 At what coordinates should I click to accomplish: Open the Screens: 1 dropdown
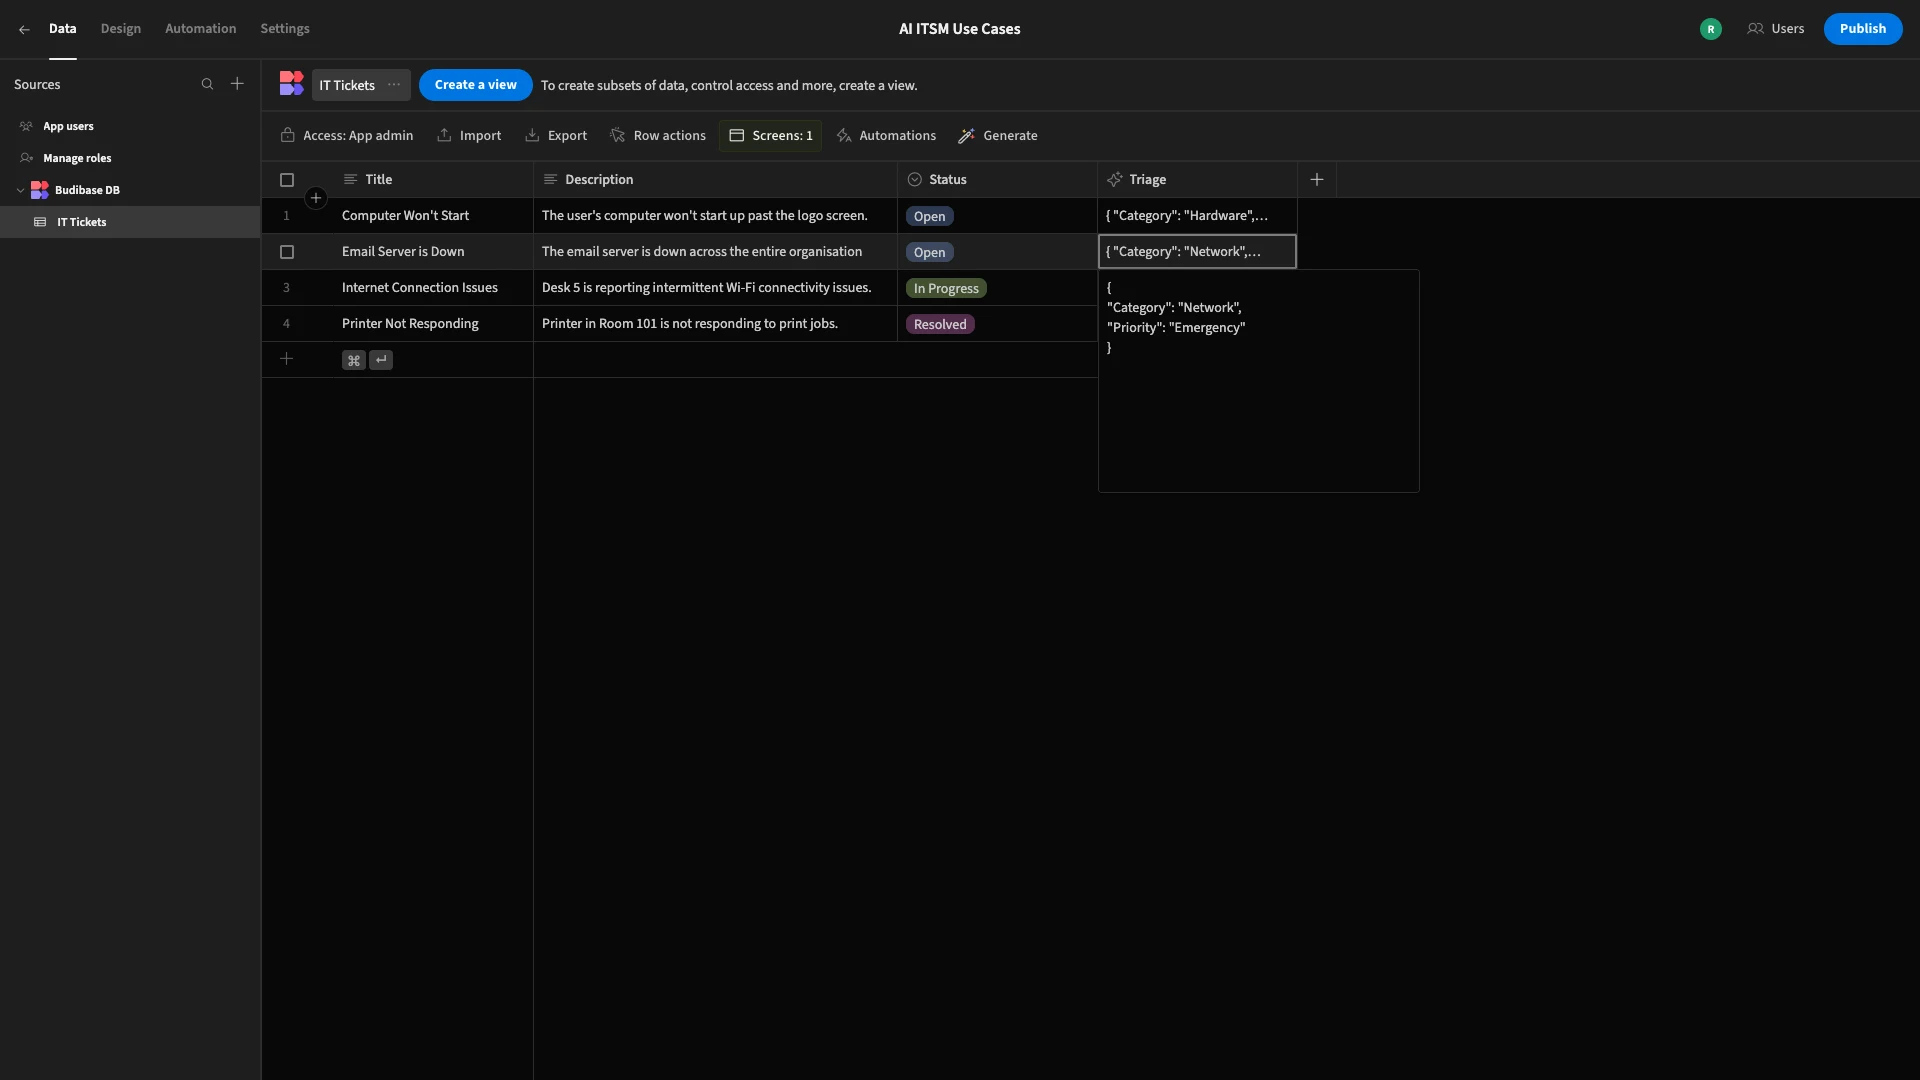pos(770,136)
